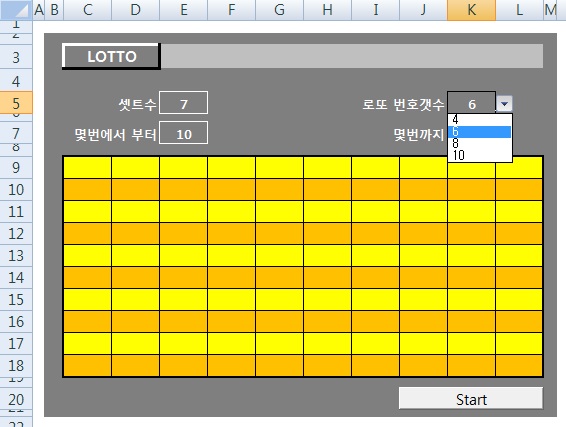Select row 13 header
The width and height of the screenshot is (566, 427).
[x=16, y=256]
